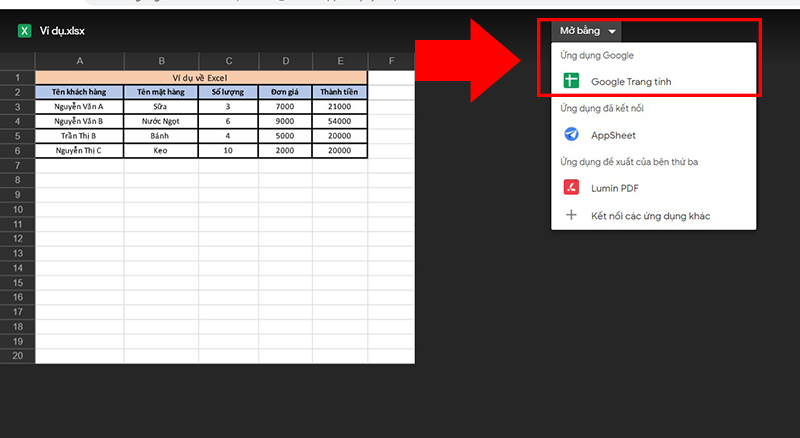This screenshot has width=800, height=438.
Task: Select row 20 header
Action: pyautogui.click(x=17, y=356)
